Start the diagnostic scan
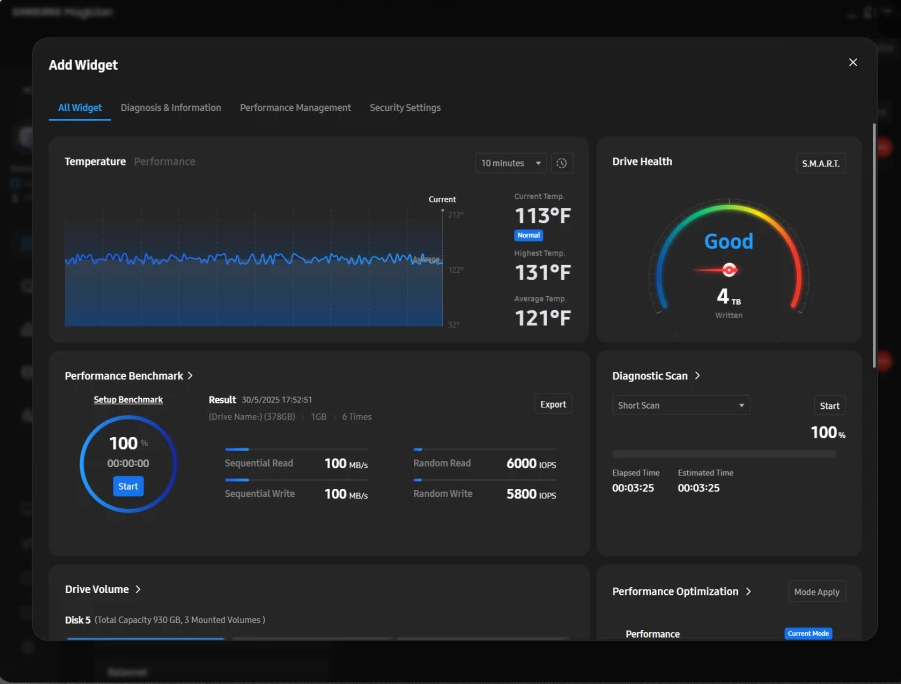This screenshot has width=901, height=684. point(829,405)
